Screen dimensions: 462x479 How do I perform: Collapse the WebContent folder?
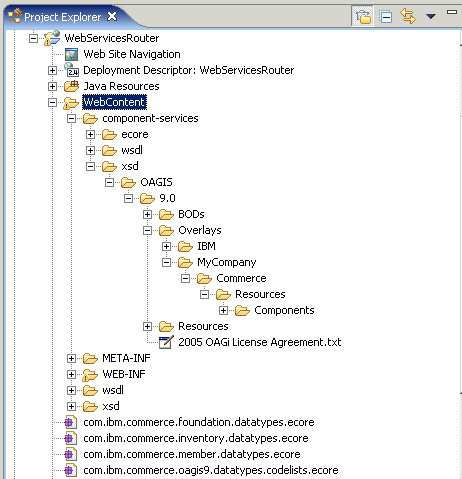coord(52,102)
